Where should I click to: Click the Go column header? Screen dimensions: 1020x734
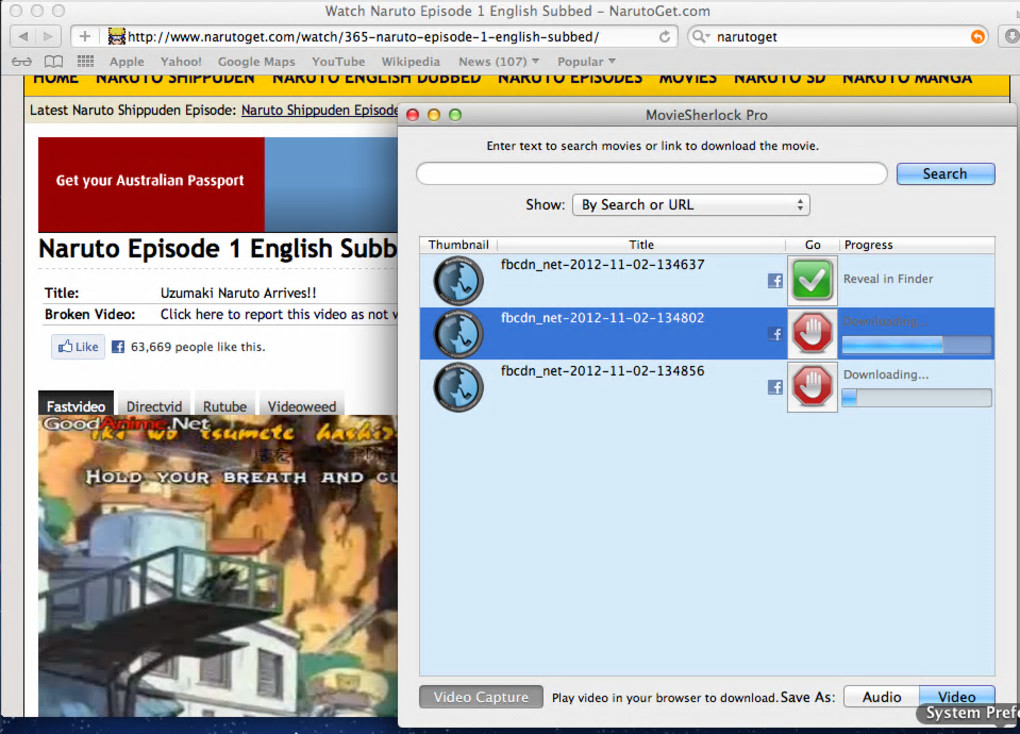click(812, 245)
